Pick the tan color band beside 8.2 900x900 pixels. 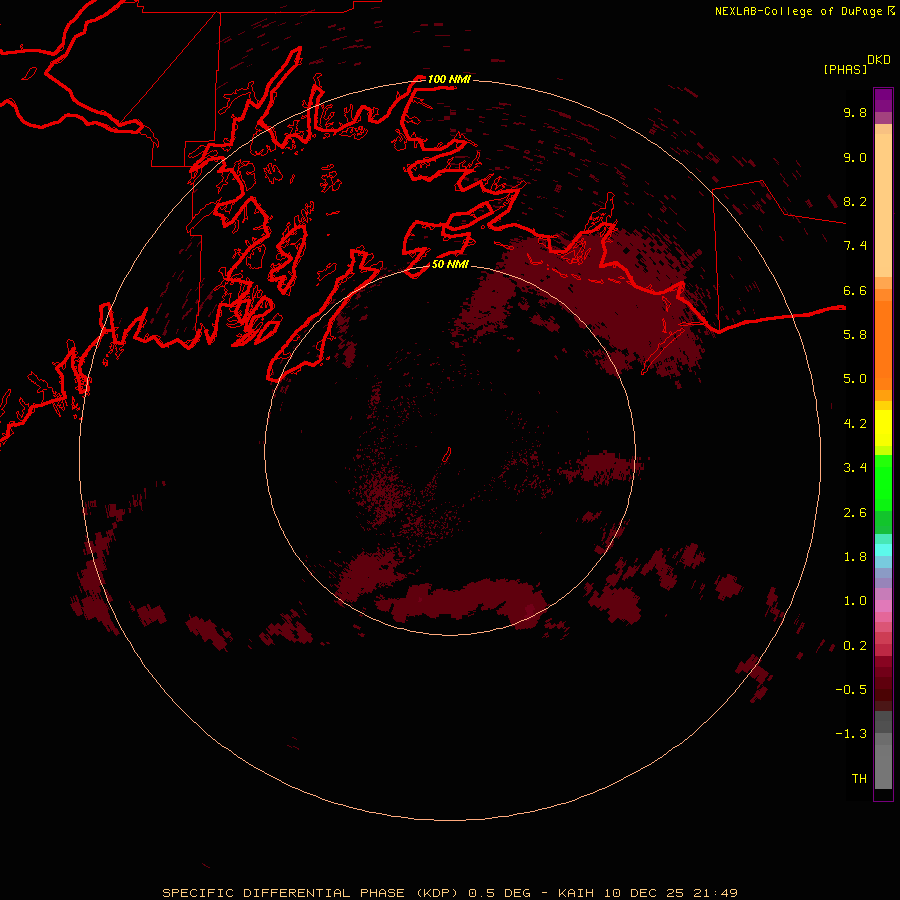pyautogui.click(x=883, y=204)
